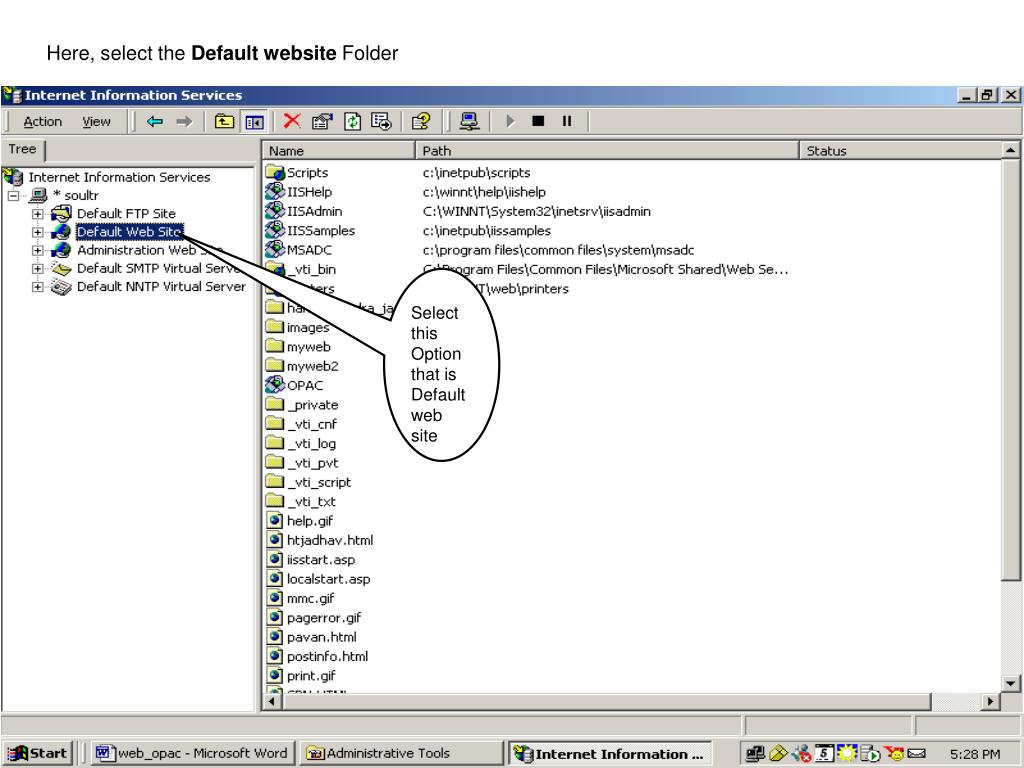
Task: Select the IISSamples virtual directory icon
Action: 275,230
